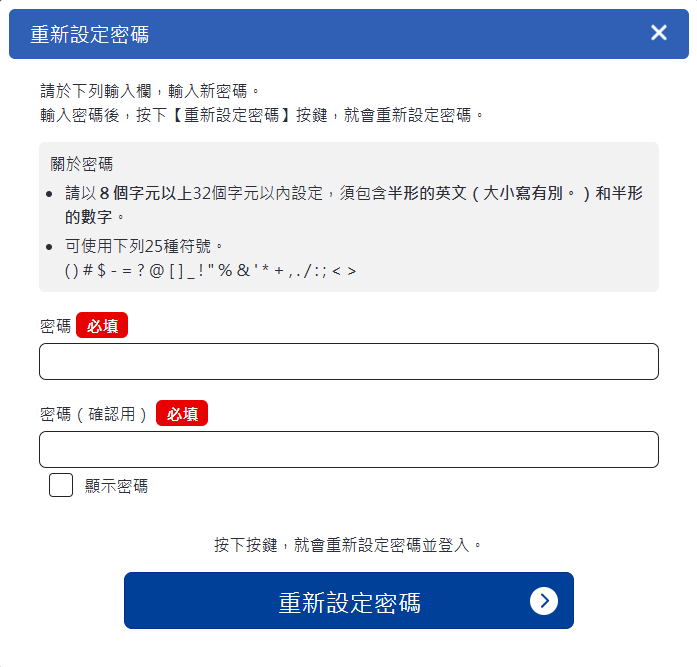Click the 輸入密碼後 instruction line
697x667 pixels.
point(262,114)
